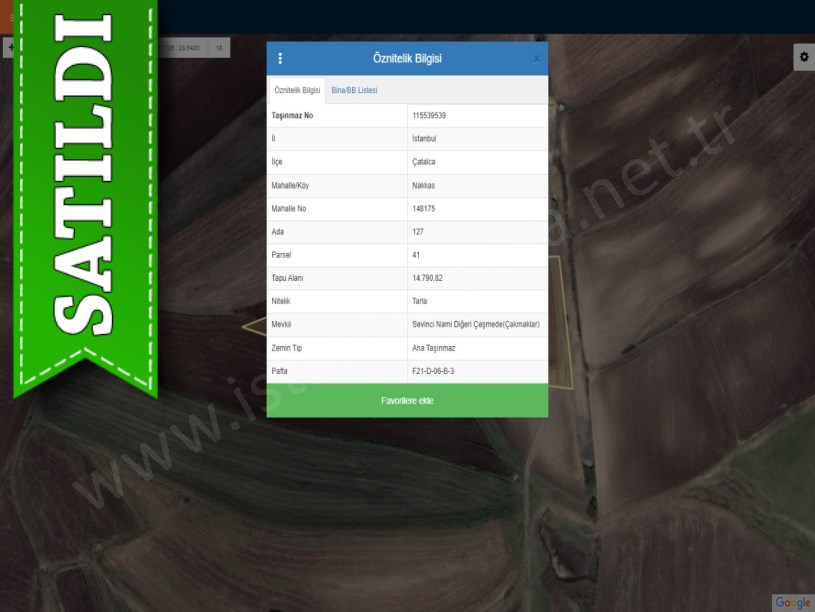815x612 pixels.
Task: Click the İlçe value Çatalca
Action: 424,162
